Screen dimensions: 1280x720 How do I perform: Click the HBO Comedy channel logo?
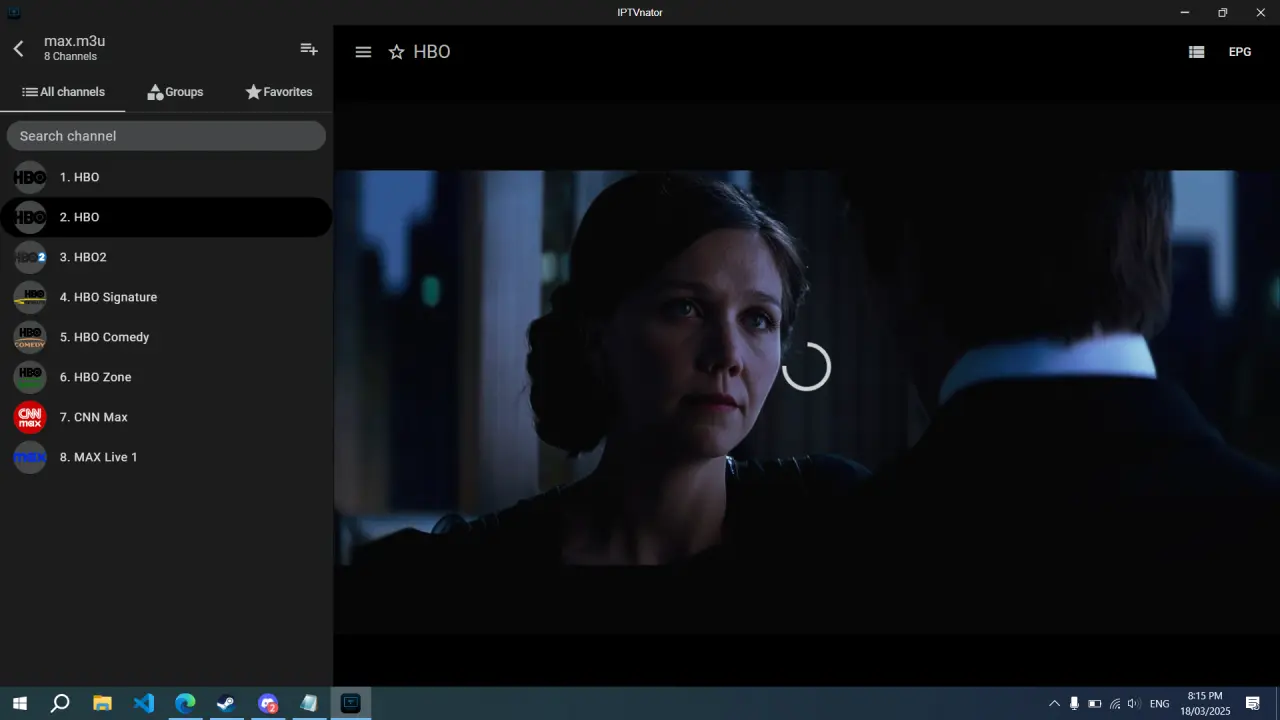coord(30,337)
